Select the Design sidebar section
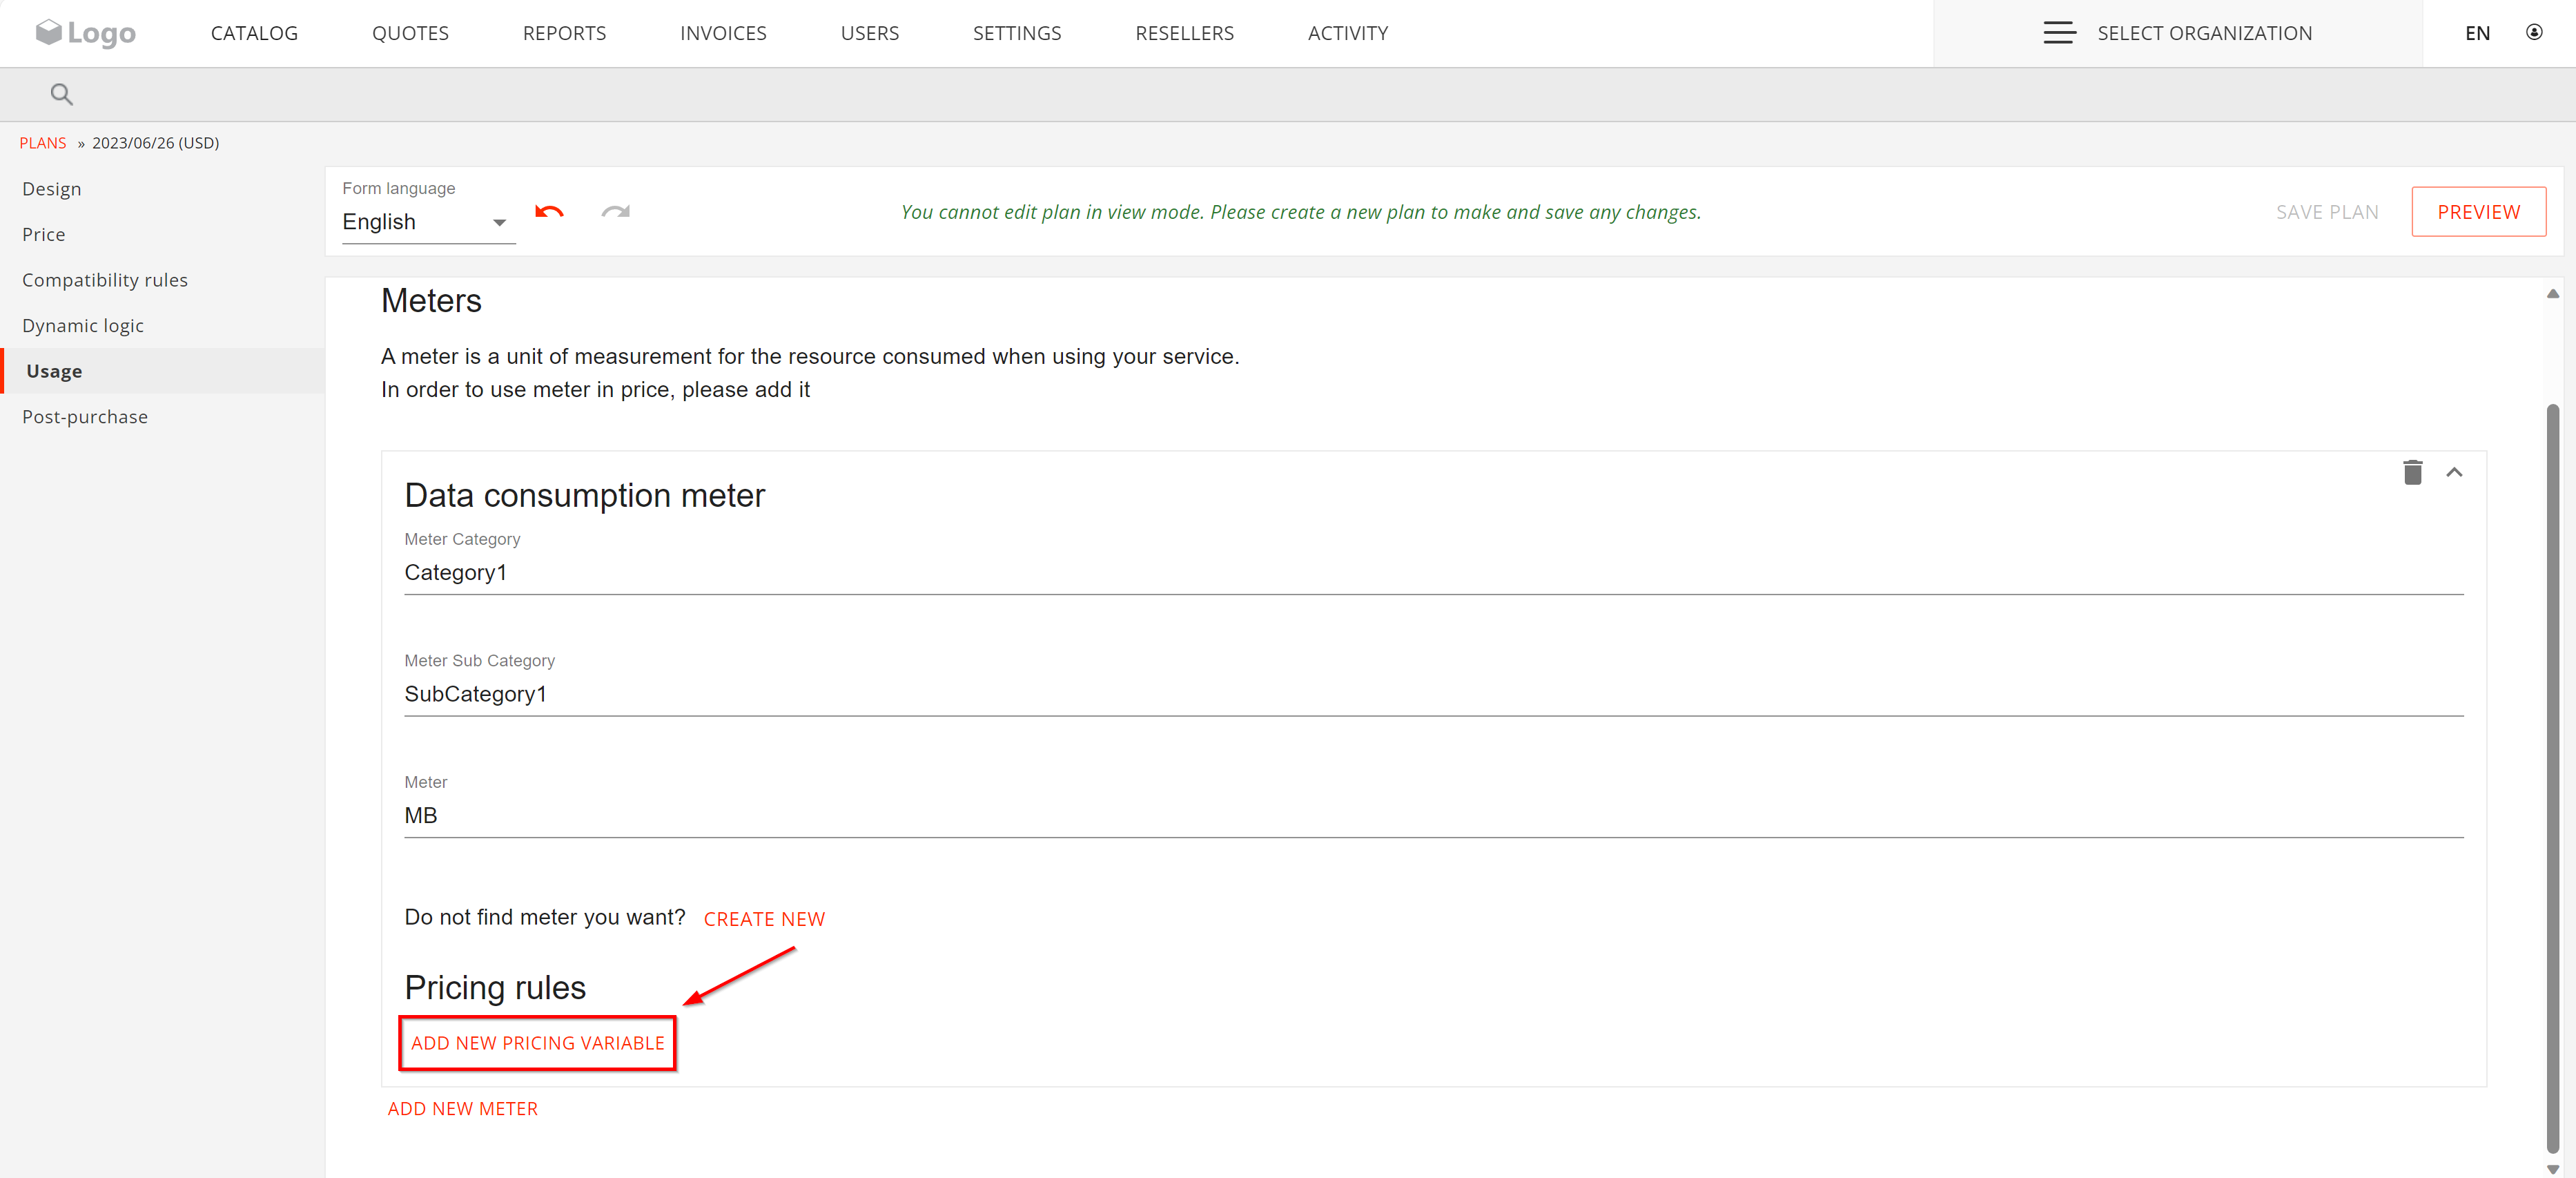2576x1178 pixels. [x=162, y=189]
